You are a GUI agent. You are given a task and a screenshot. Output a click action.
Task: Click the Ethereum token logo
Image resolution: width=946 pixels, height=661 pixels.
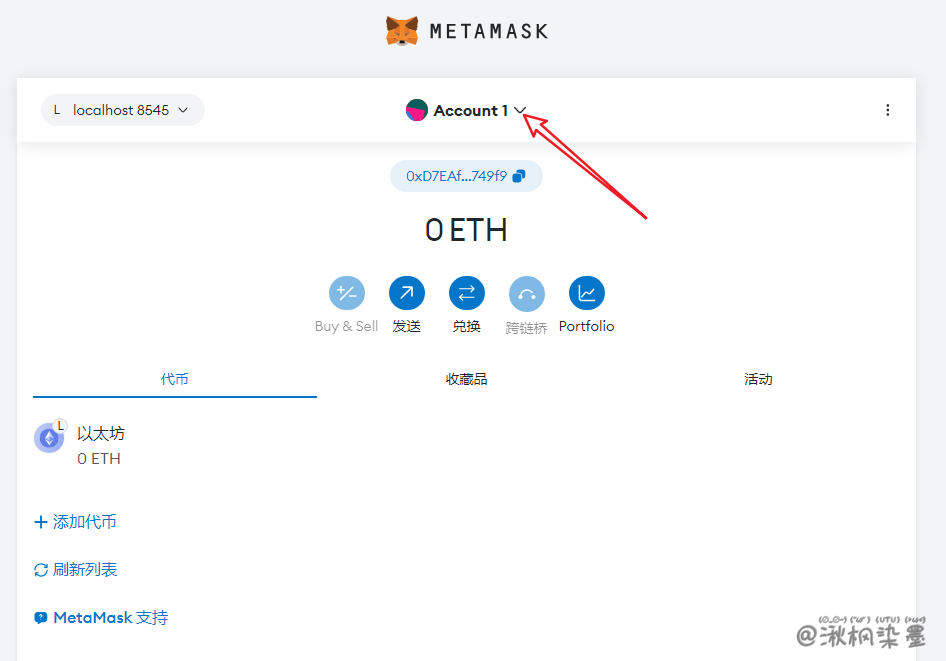click(x=48, y=438)
